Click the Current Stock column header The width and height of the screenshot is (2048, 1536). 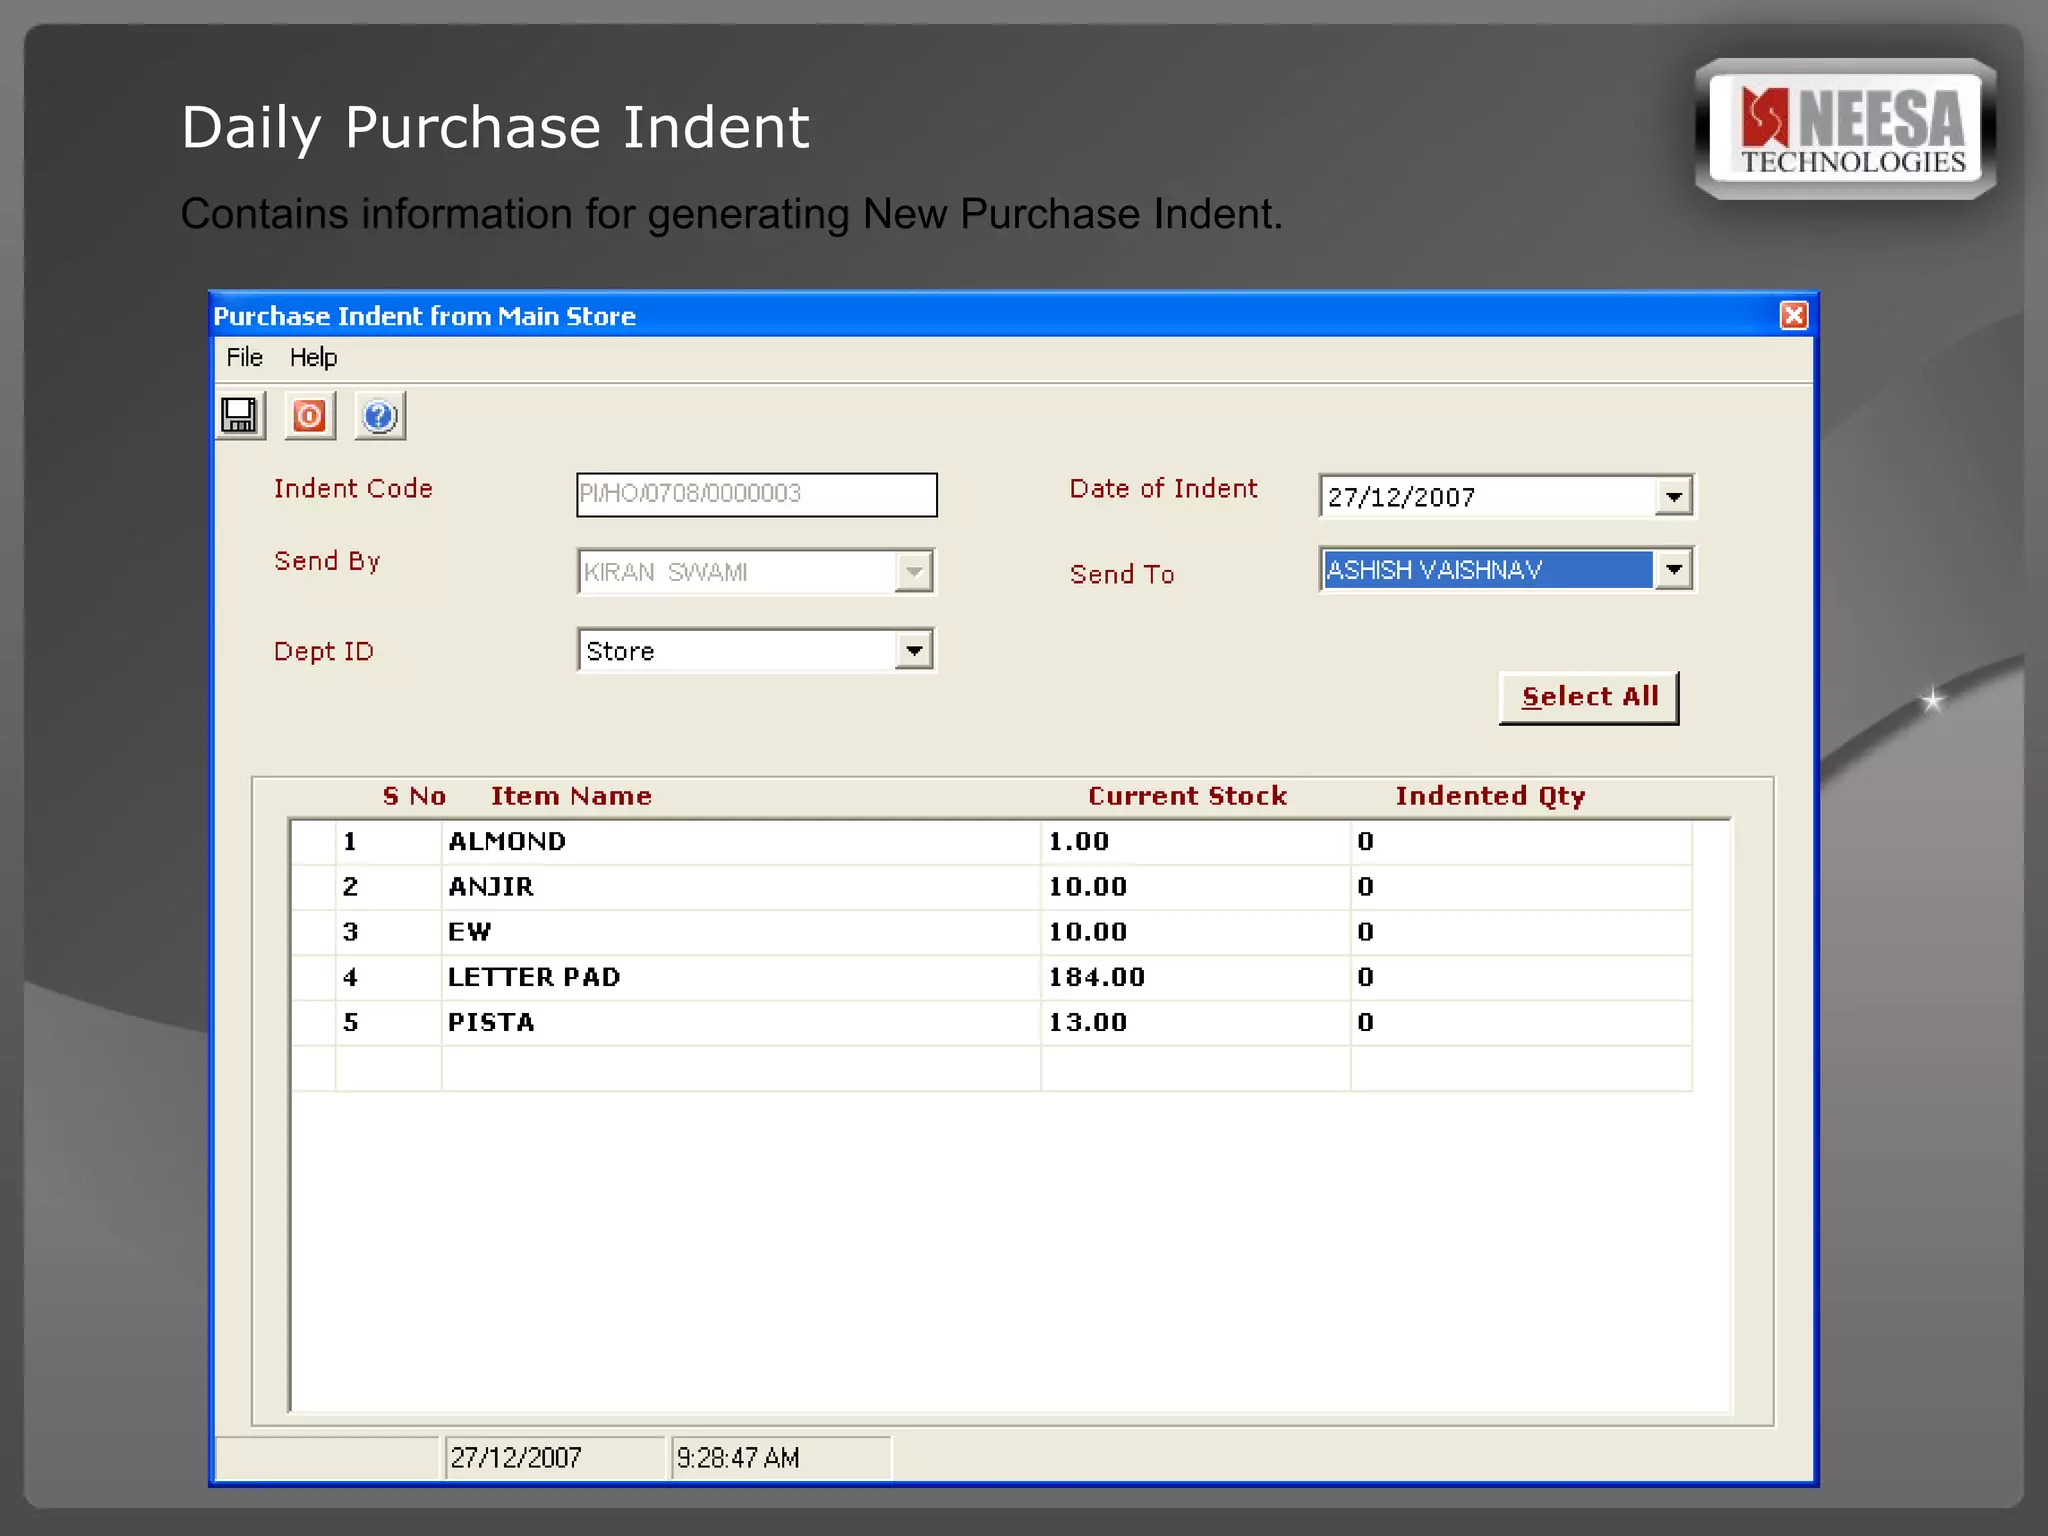[x=1187, y=796]
